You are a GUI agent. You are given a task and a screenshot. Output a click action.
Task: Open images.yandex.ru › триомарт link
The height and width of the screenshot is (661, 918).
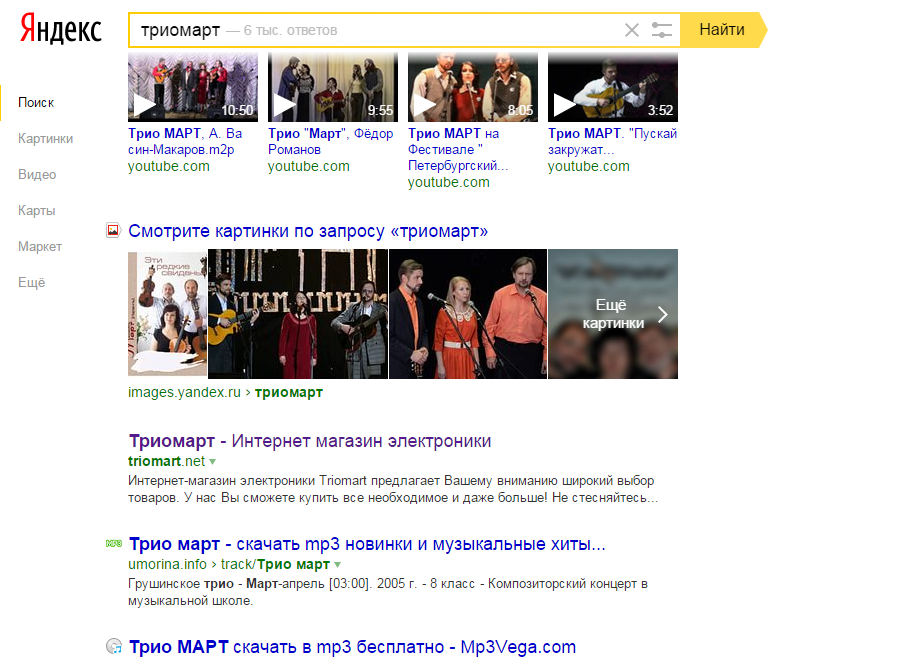pyautogui.click(x=225, y=392)
